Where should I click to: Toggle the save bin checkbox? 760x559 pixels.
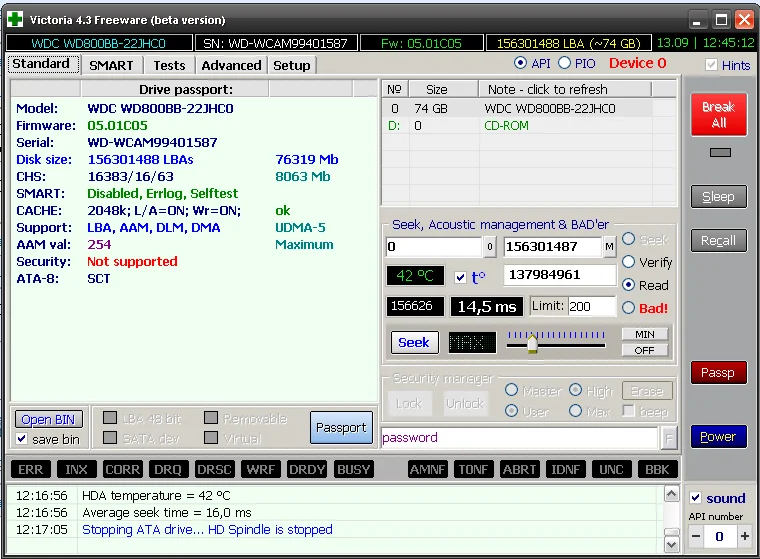pos(22,439)
